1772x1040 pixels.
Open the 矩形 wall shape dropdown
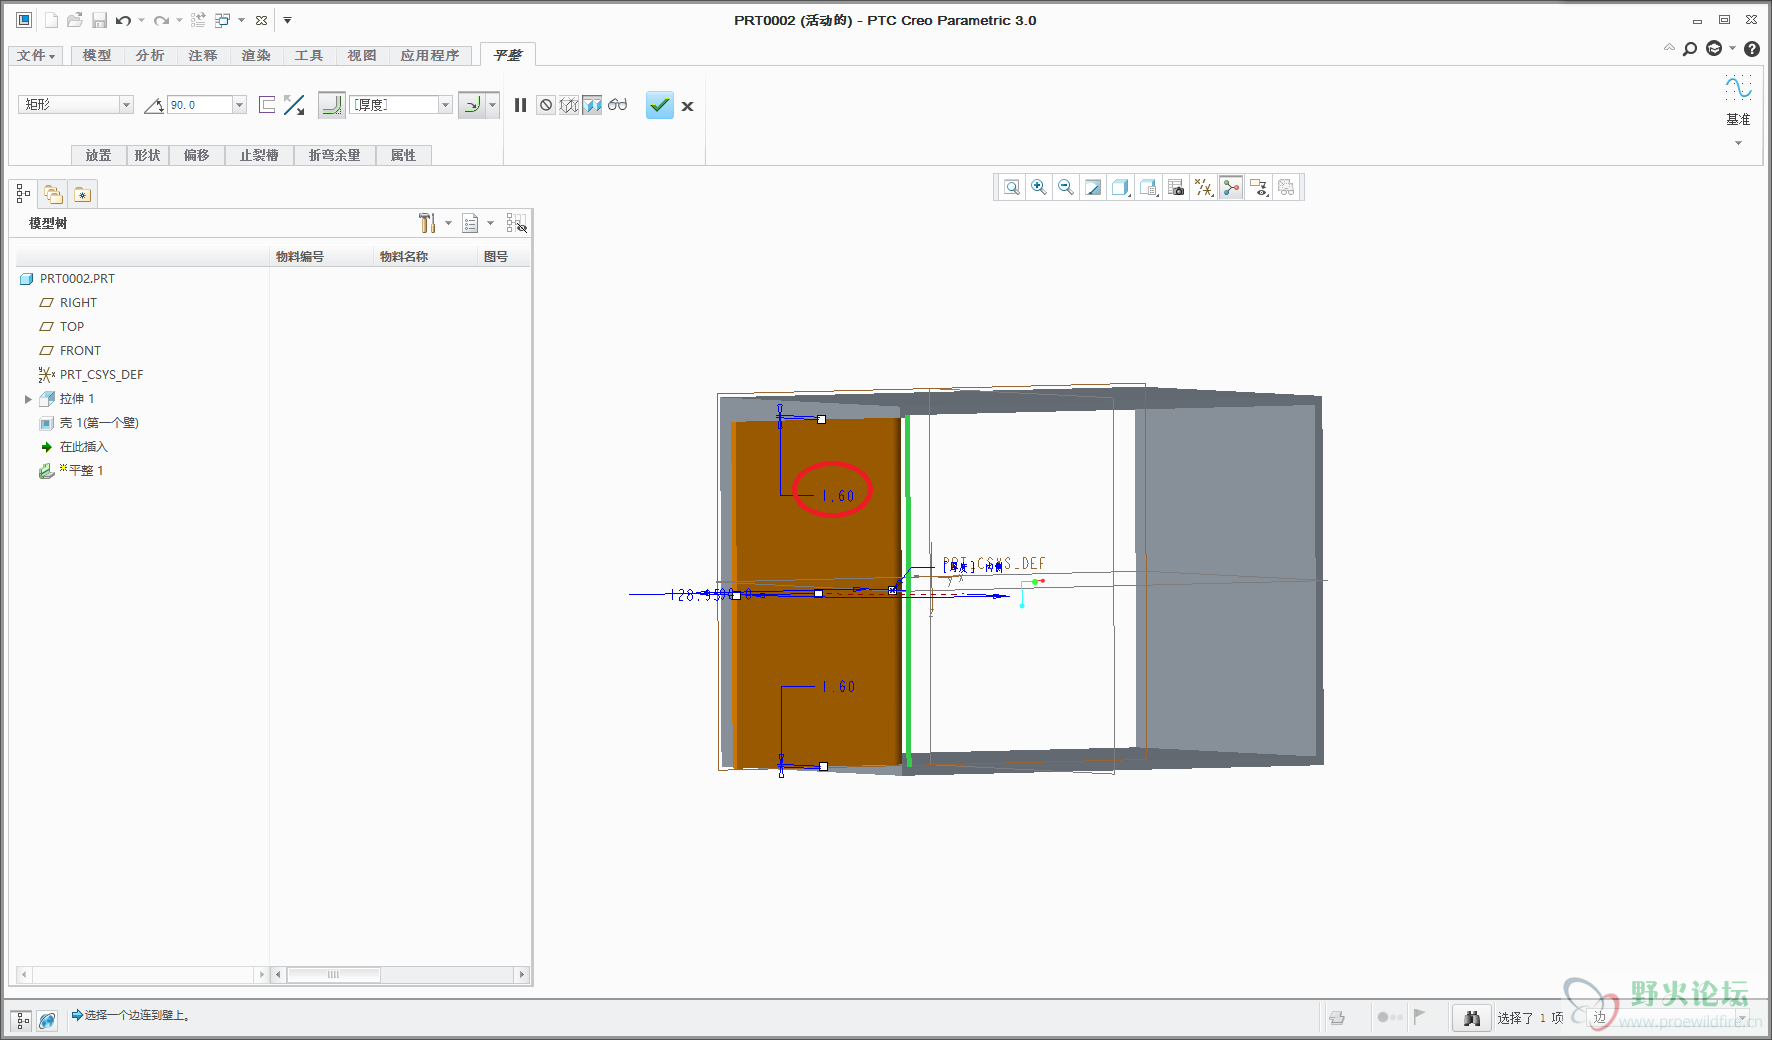(x=126, y=105)
